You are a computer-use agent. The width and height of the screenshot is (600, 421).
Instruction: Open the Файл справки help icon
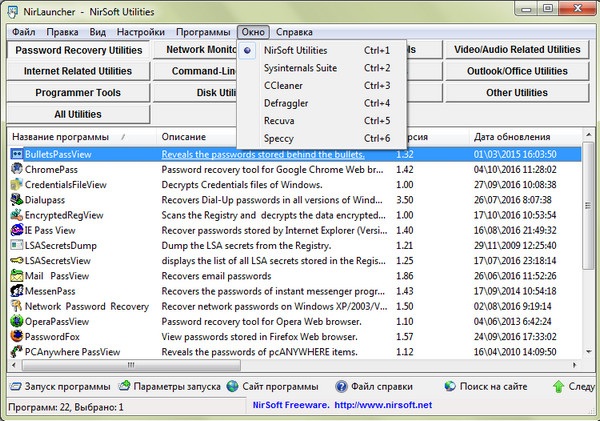(x=342, y=386)
